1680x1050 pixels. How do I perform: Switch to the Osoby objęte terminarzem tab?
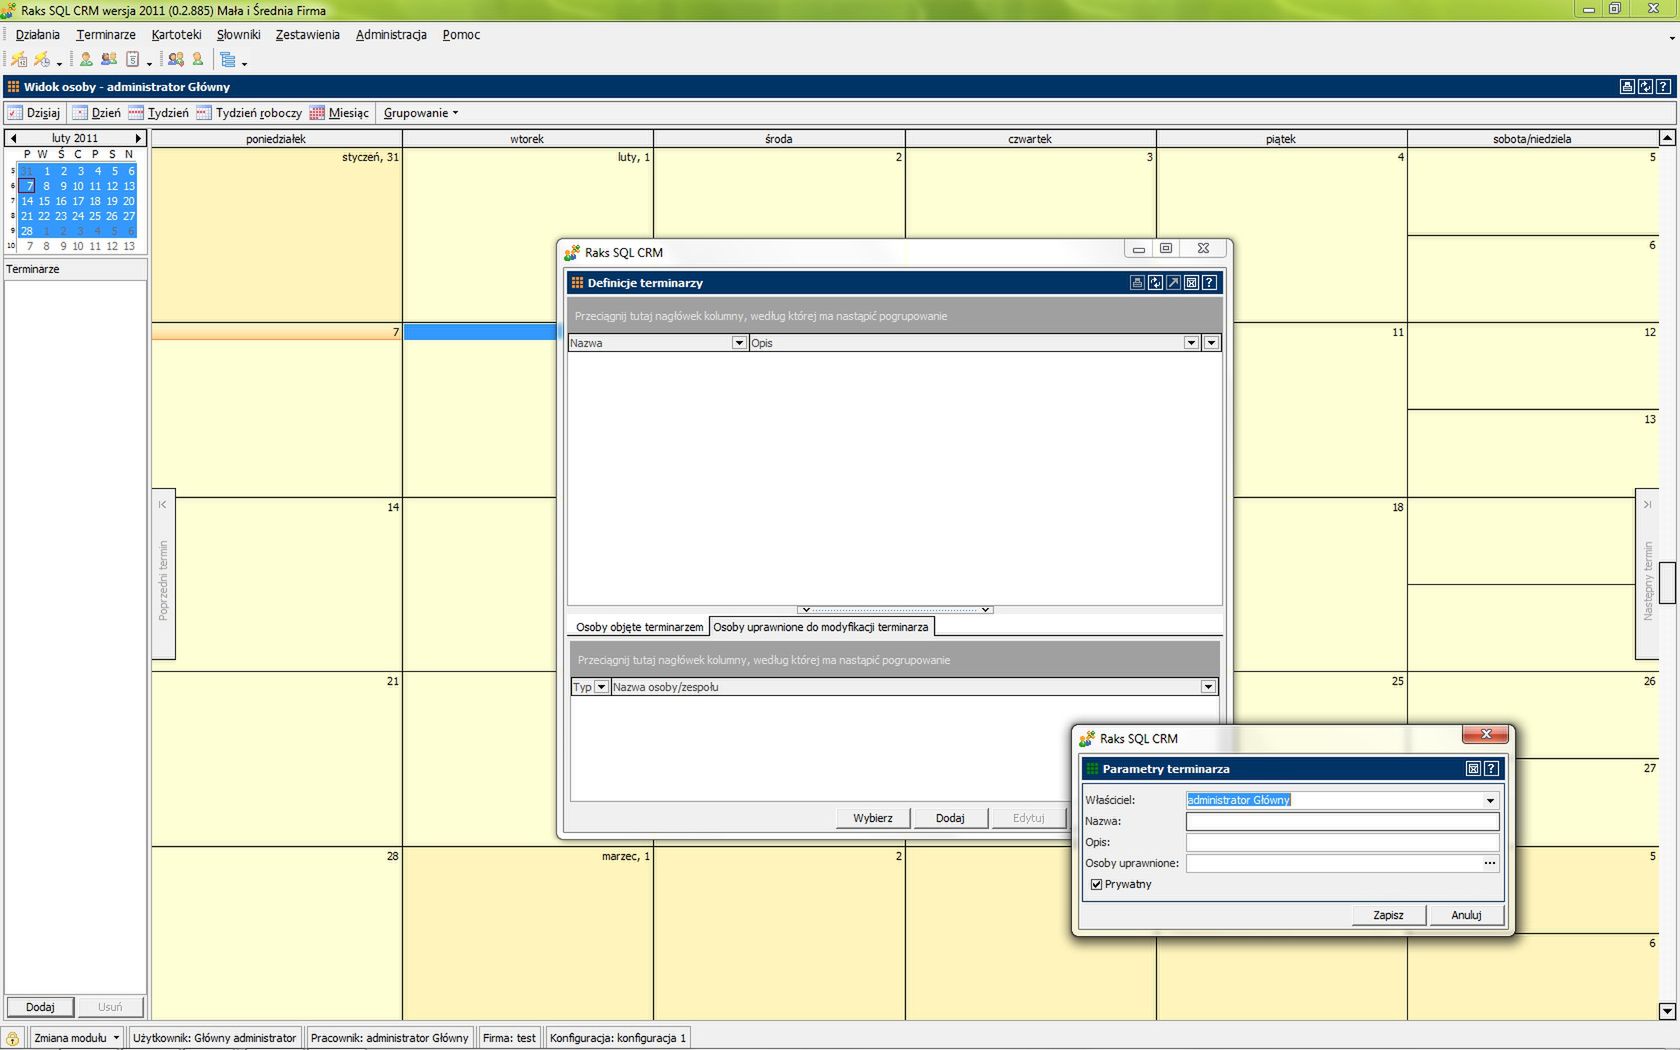(x=639, y=627)
